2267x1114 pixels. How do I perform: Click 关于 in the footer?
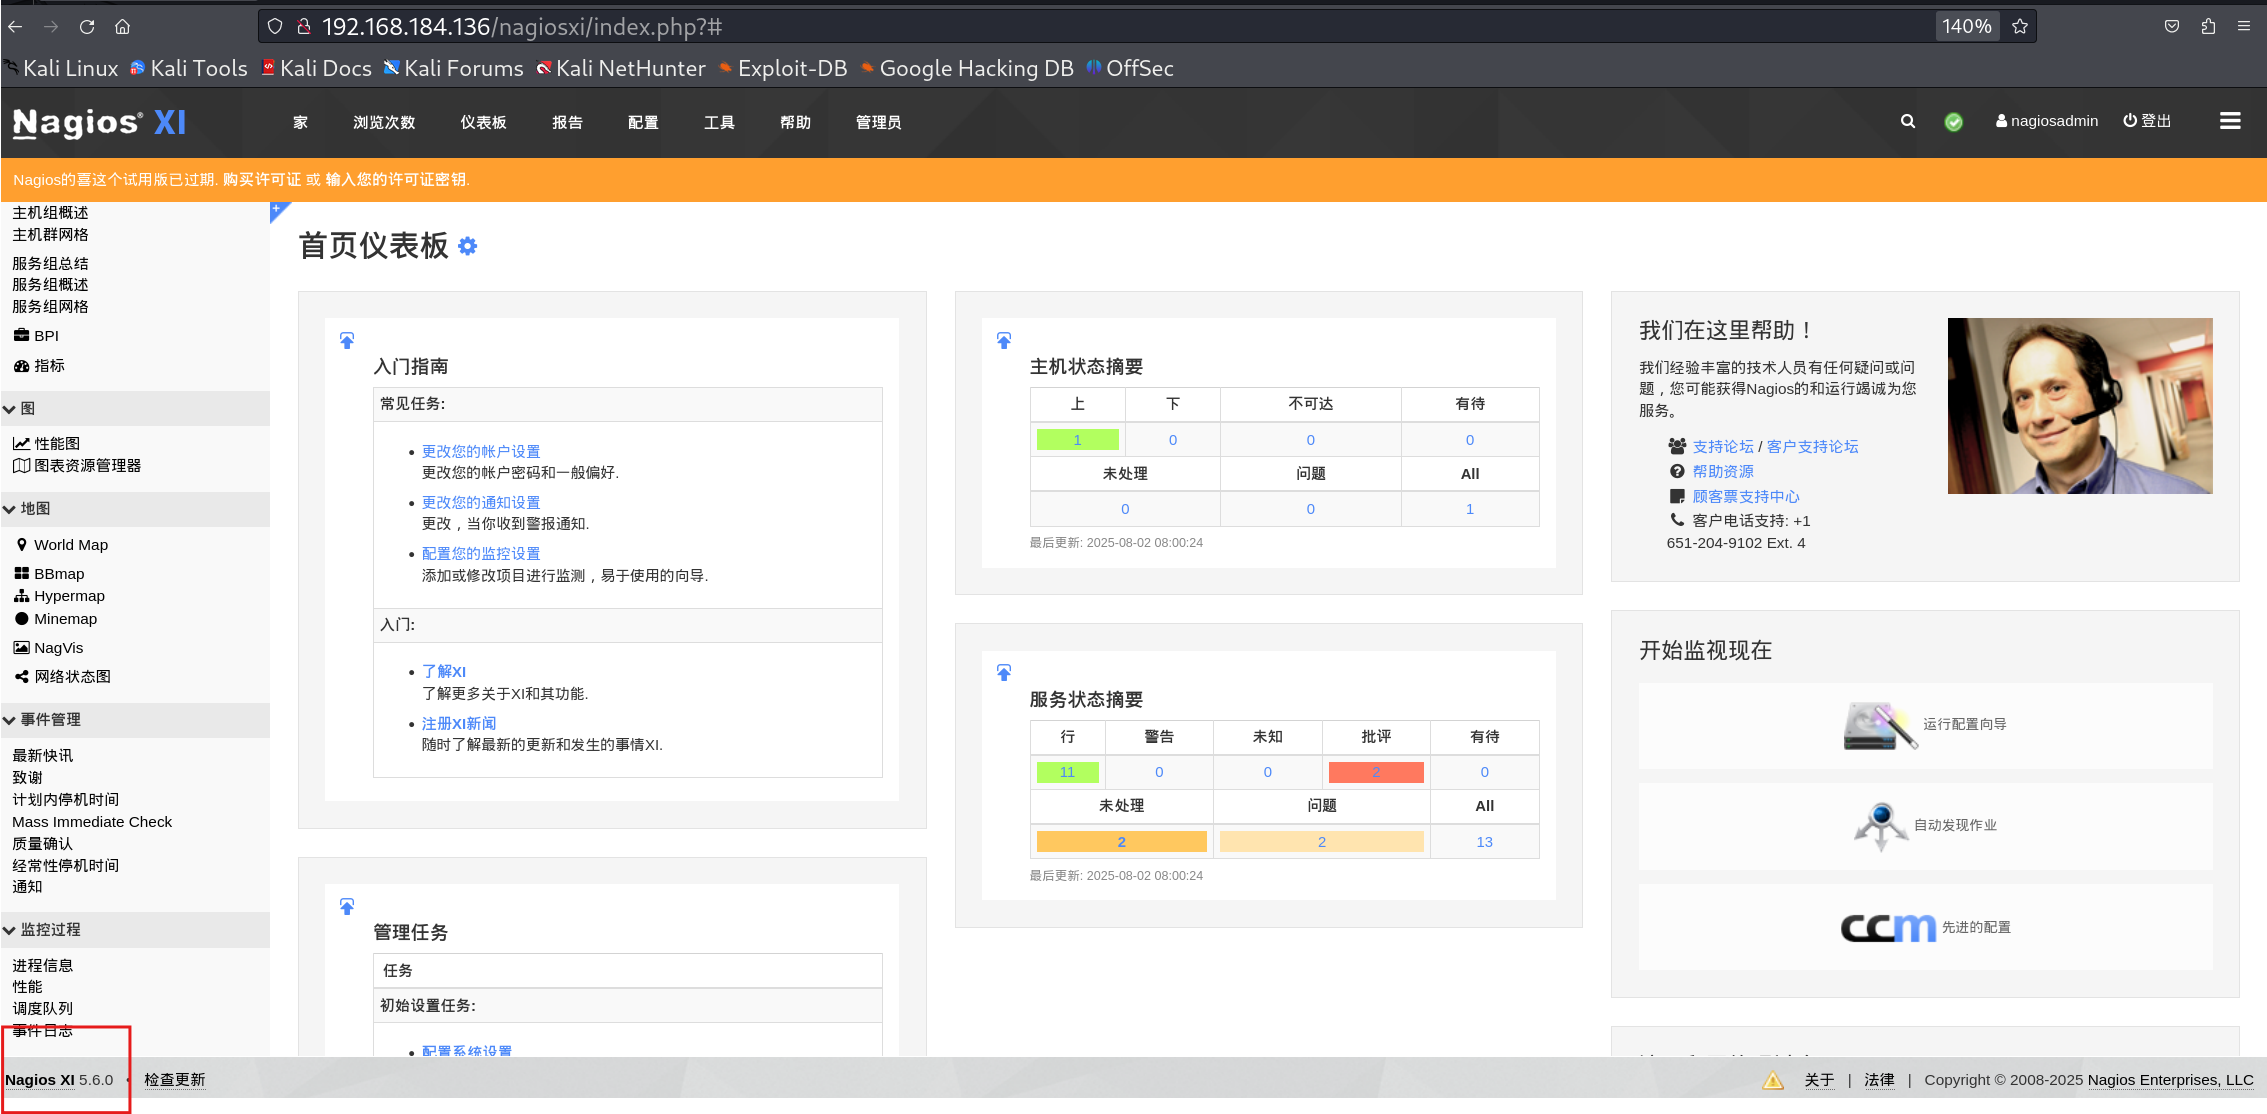pyautogui.click(x=1818, y=1080)
